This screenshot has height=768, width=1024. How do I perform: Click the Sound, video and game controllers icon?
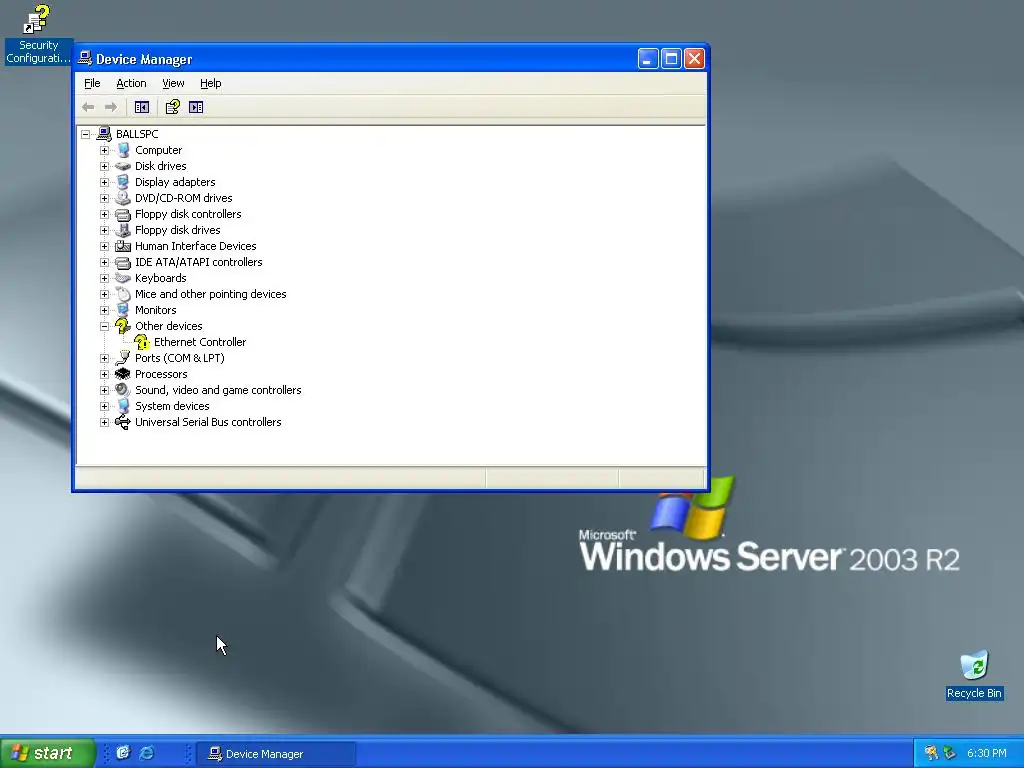click(x=123, y=390)
